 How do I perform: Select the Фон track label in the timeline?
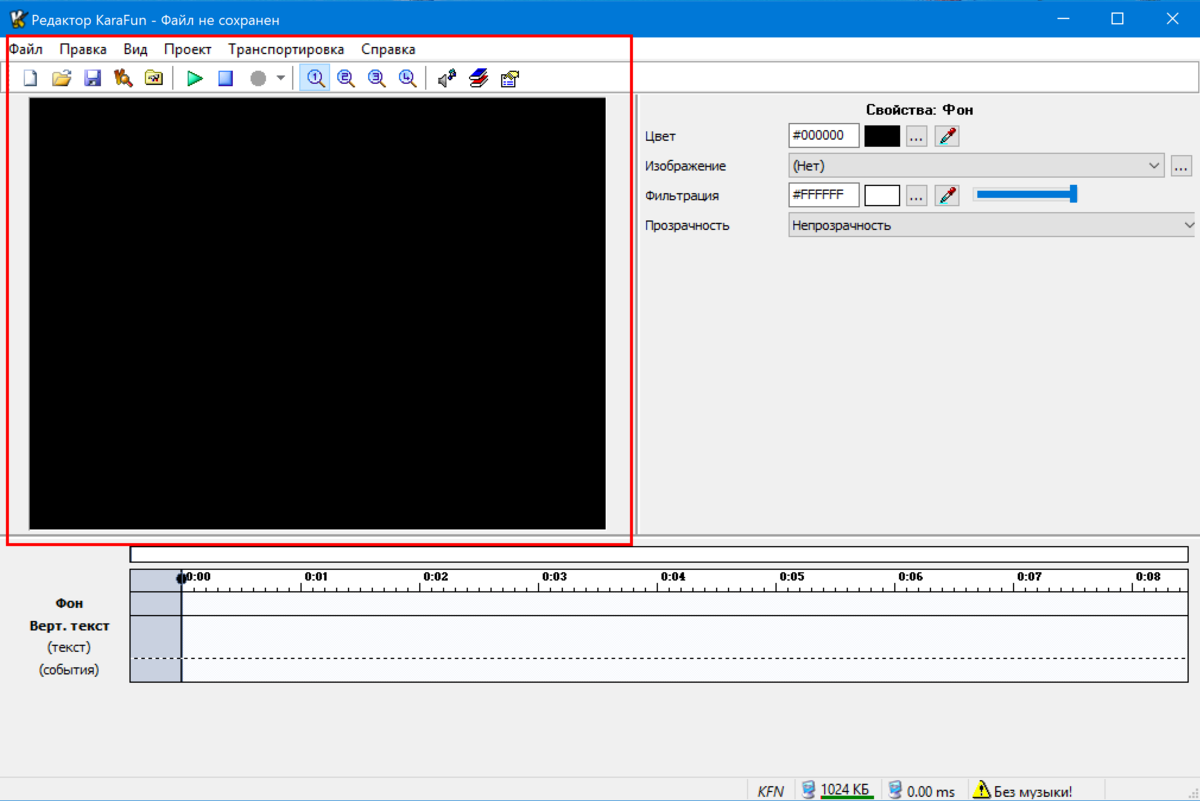click(70, 603)
